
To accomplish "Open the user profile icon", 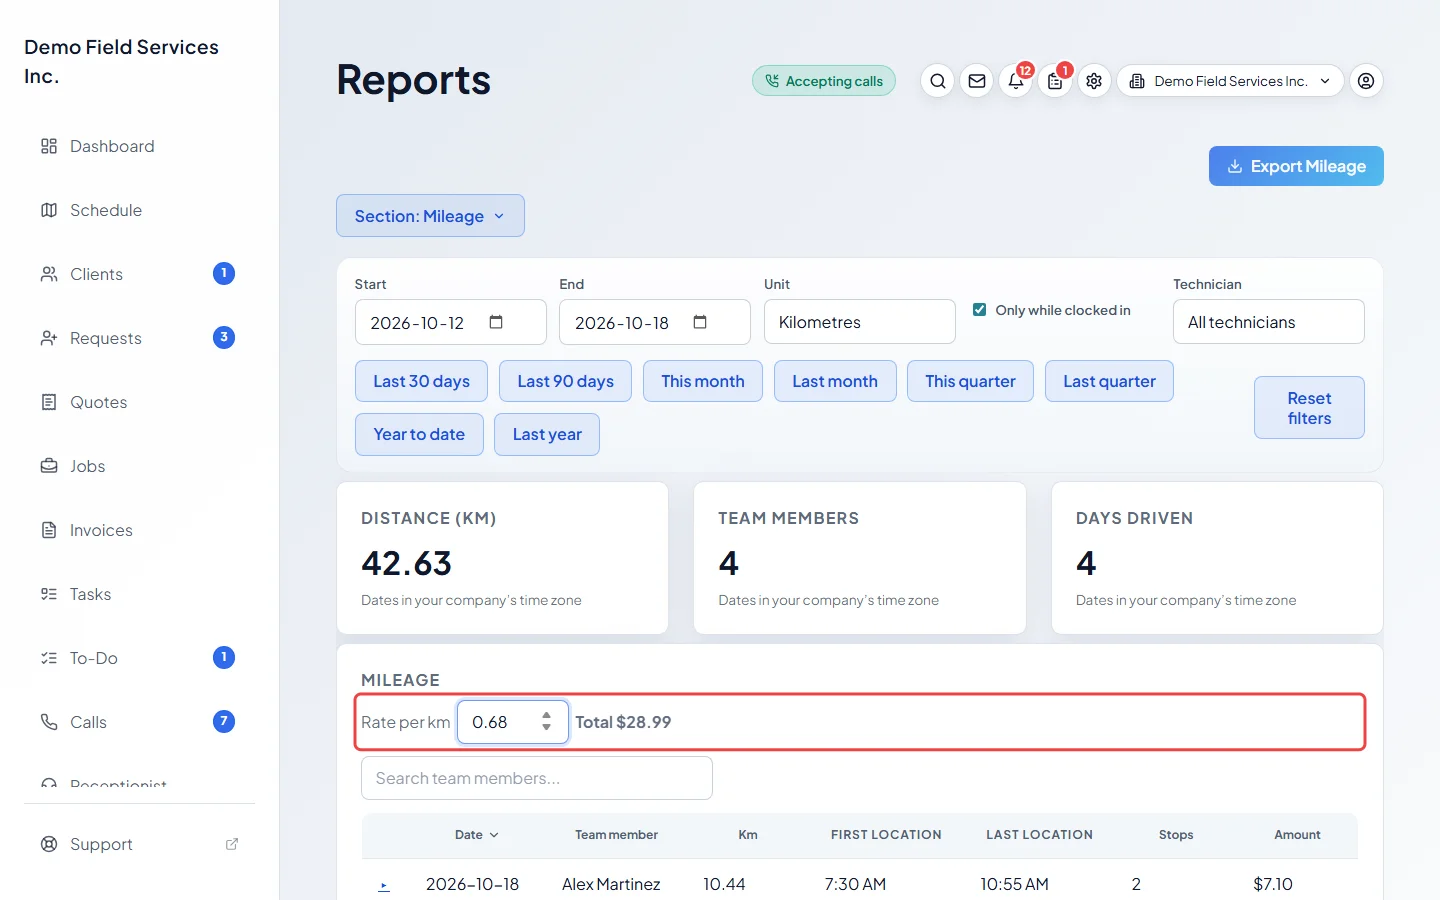I will [1366, 81].
